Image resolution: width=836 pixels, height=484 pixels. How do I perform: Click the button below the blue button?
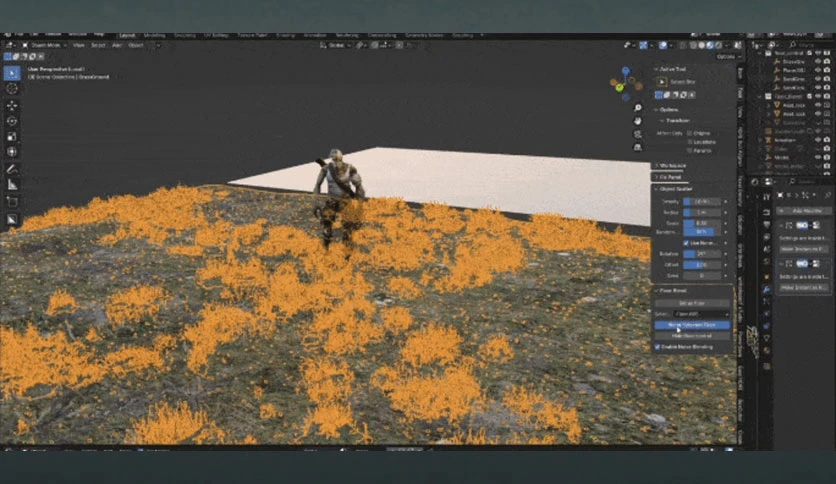(692, 336)
